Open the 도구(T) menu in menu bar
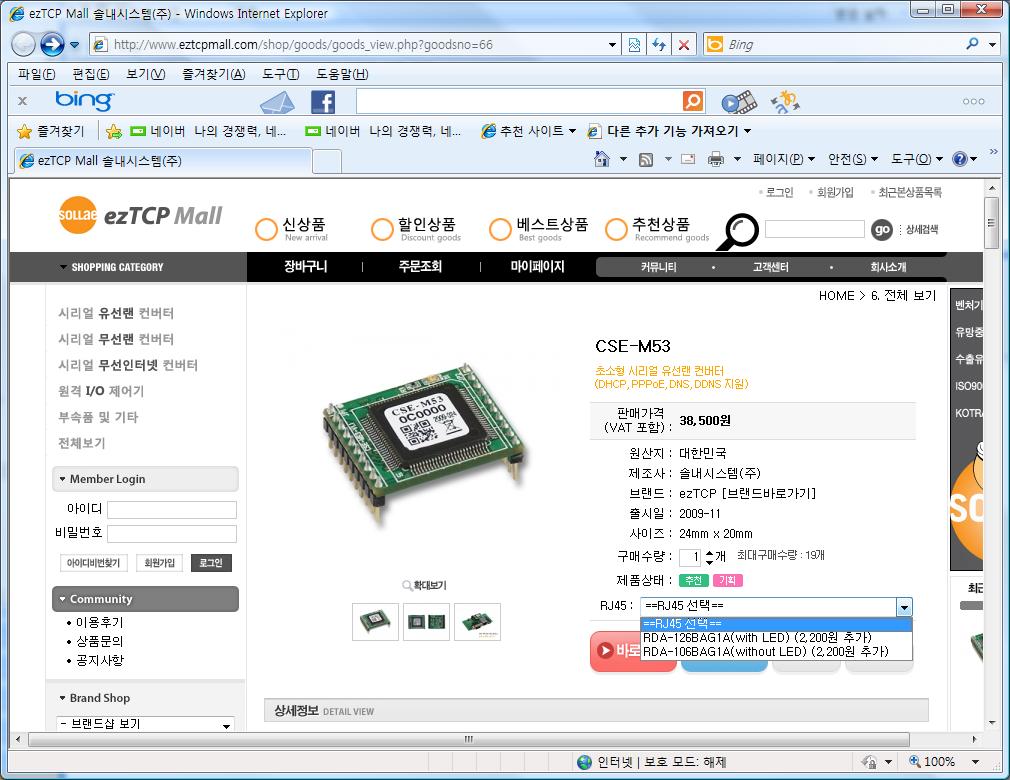1010x780 pixels. [x=281, y=74]
